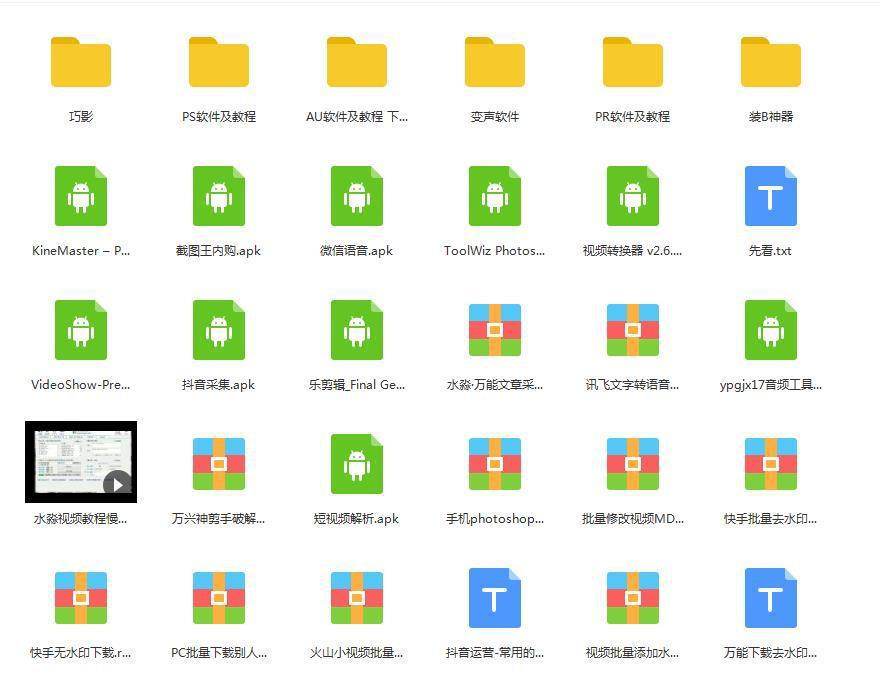Image resolution: width=880 pixels, height=692 pixels.
Task: Click the ToolWiz Photos... file name
Action: pyautogui.click(x=494, y=251)
